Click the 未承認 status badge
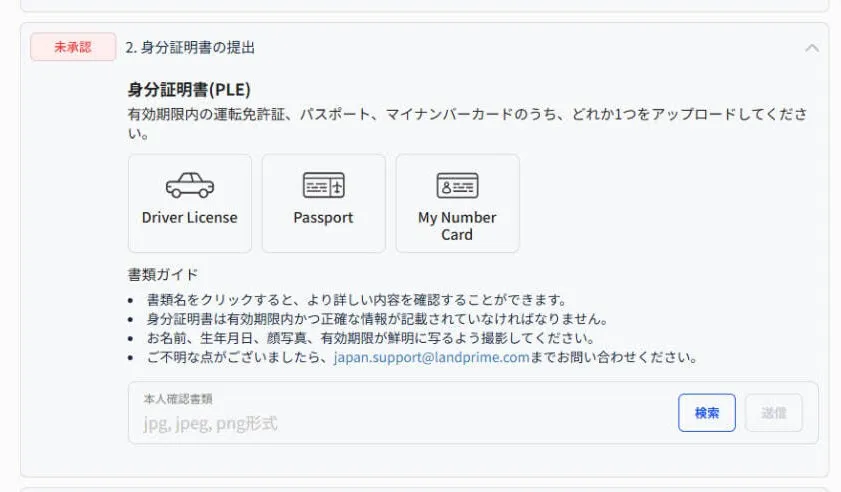 (73, 47)
